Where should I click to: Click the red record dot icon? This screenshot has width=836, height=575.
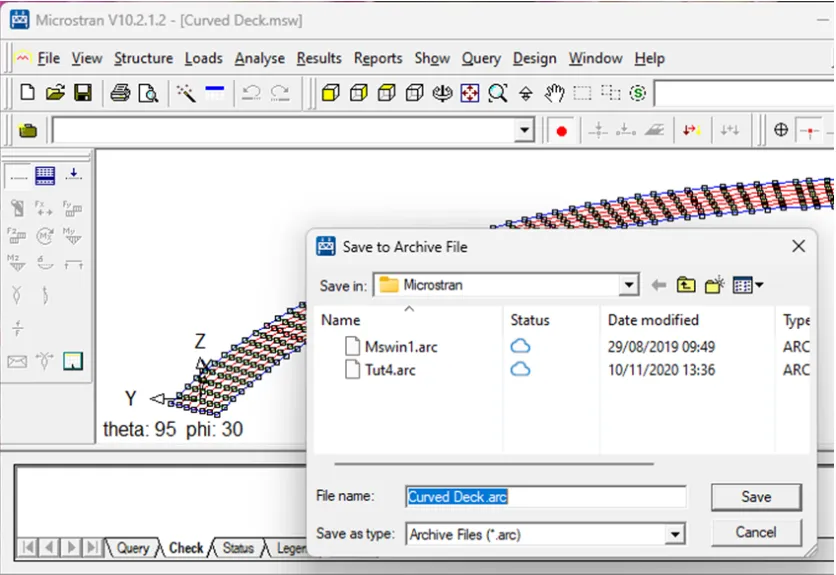point(561,131)
